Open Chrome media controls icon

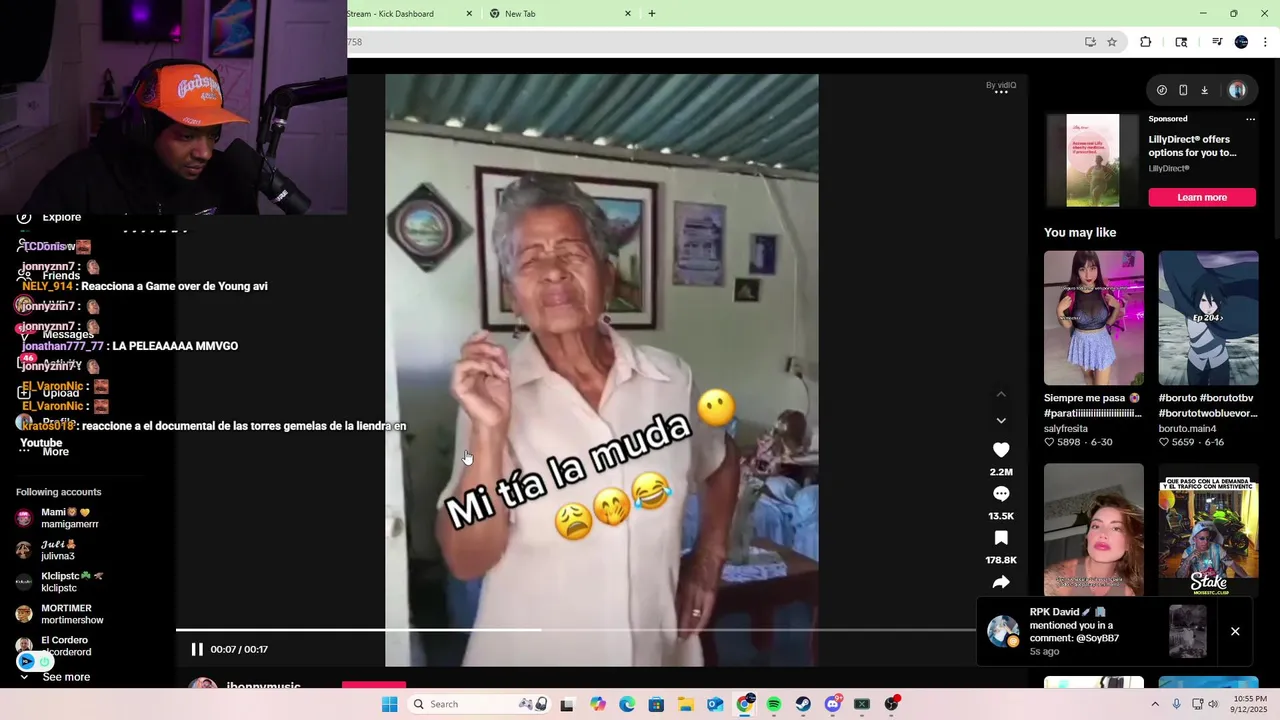tap(1217, 42)
